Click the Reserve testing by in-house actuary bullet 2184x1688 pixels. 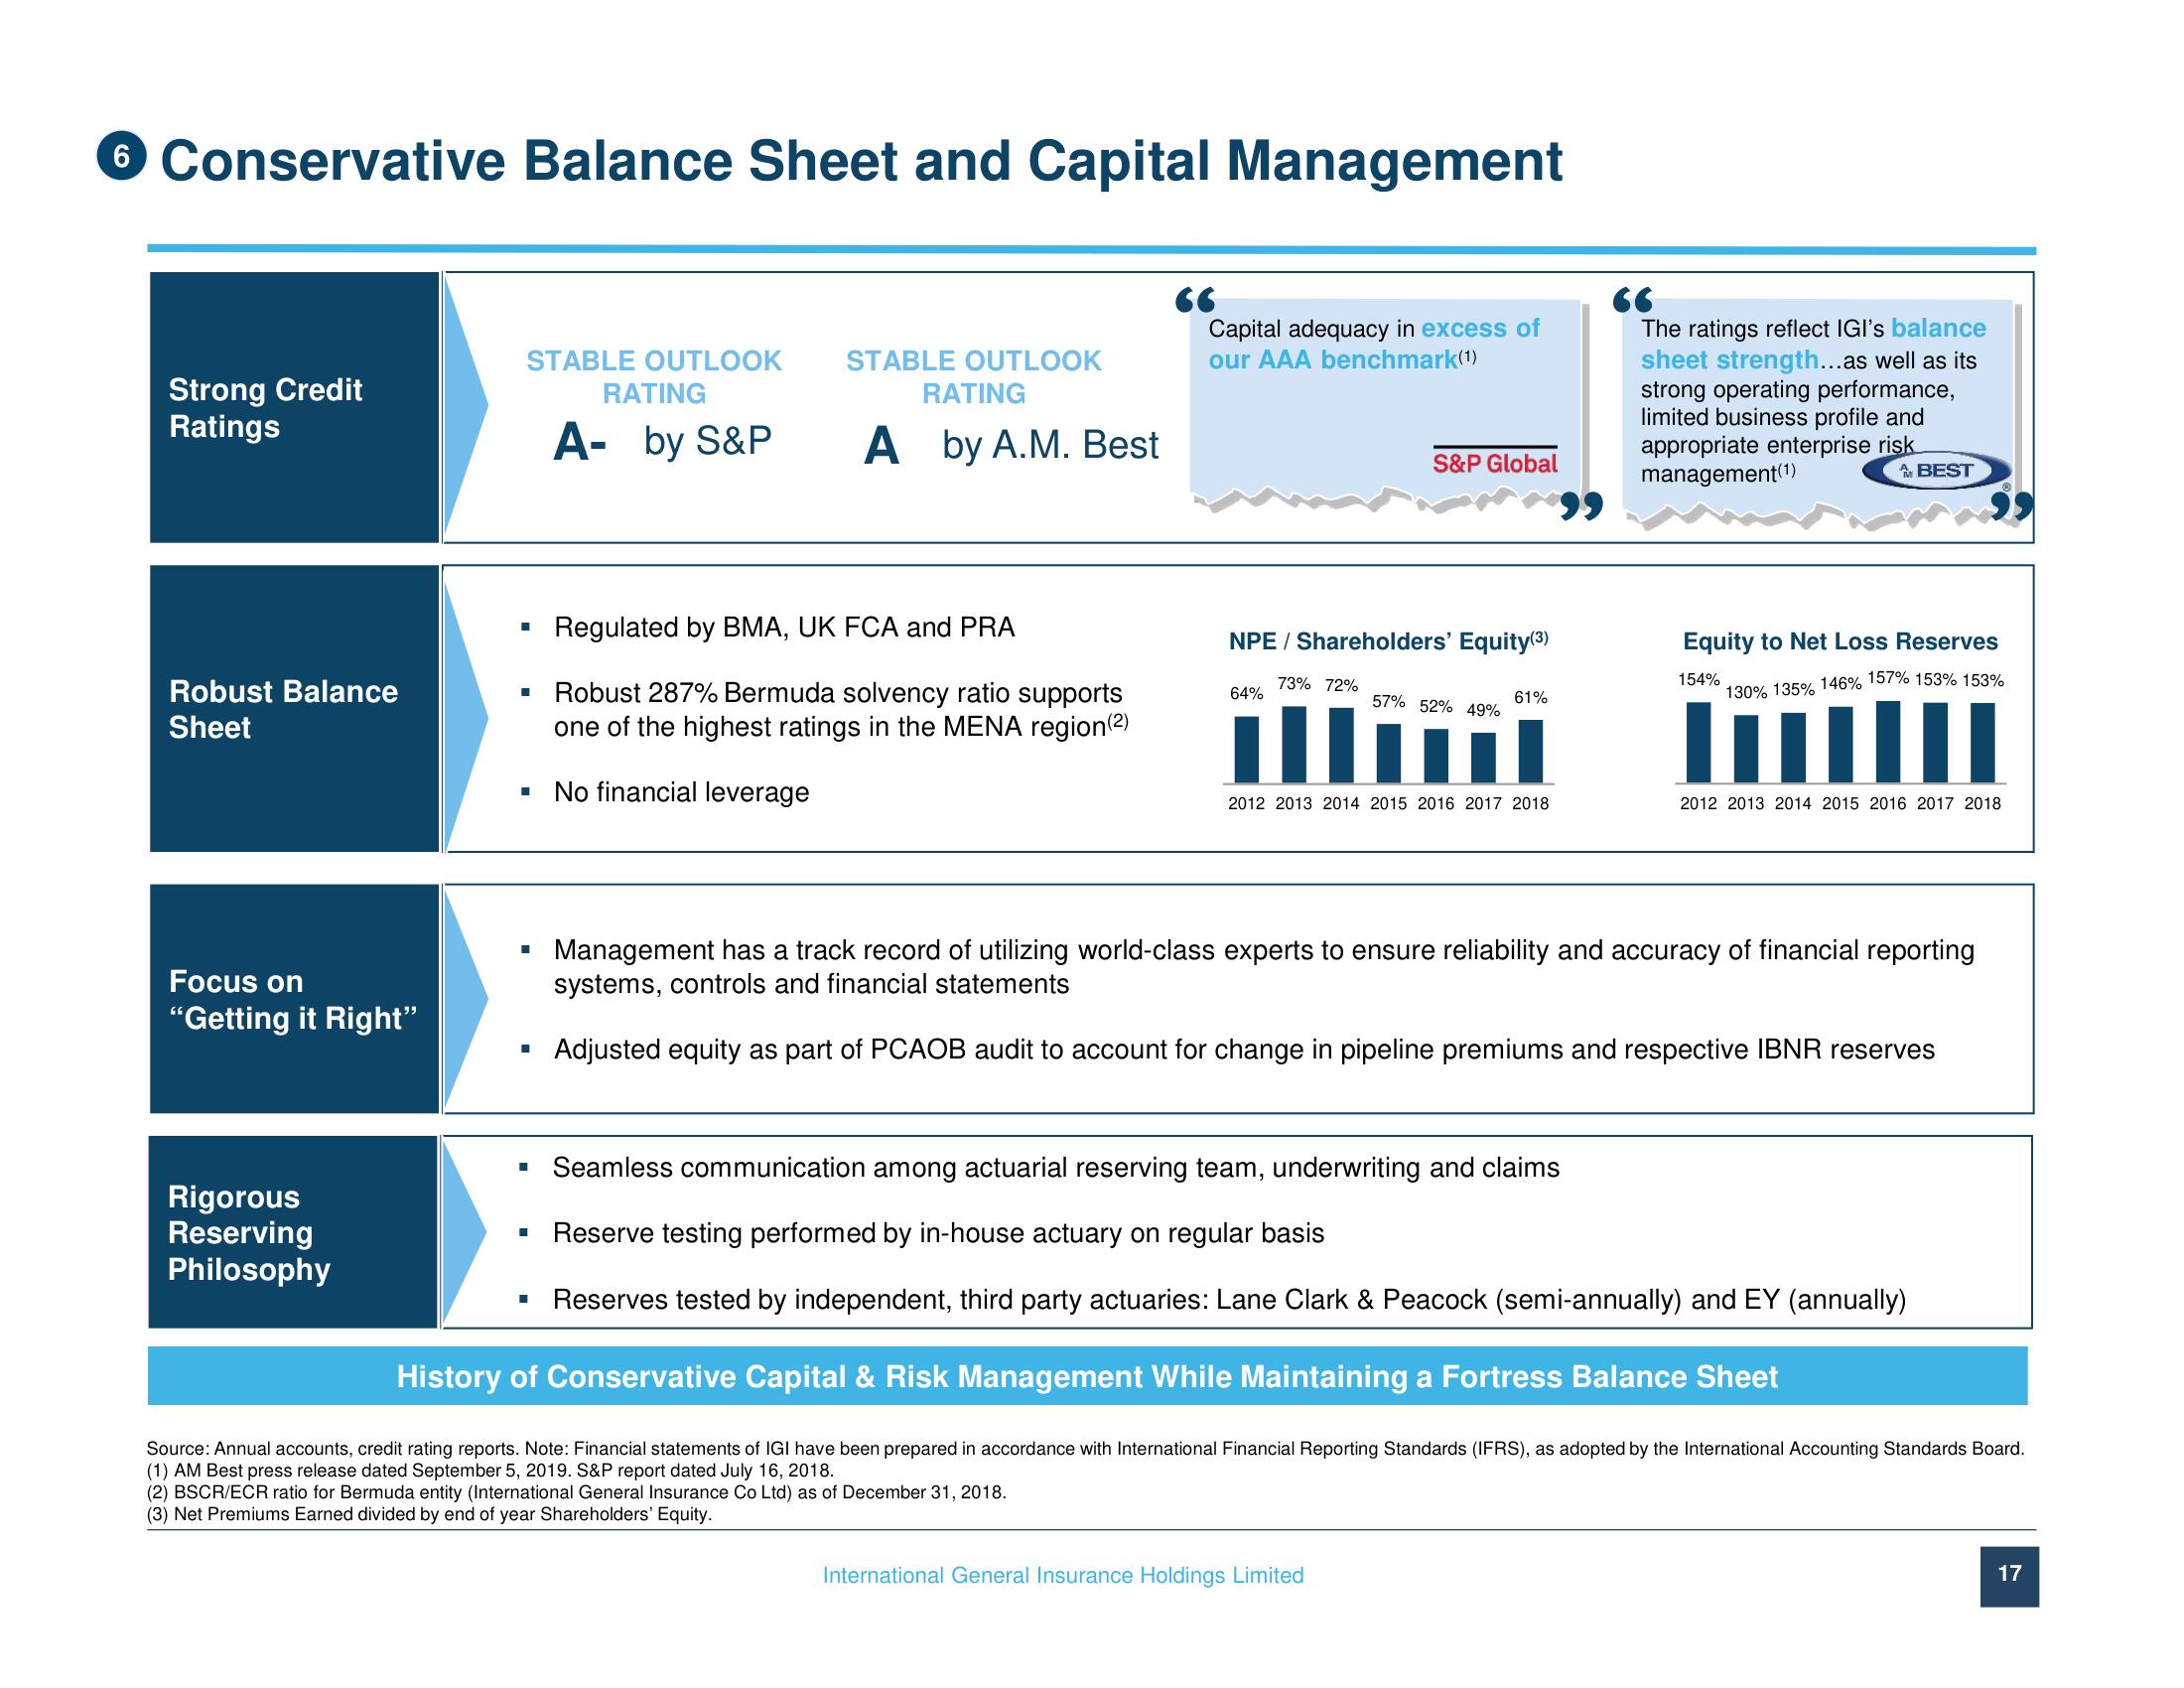pyautogui.click(x=938, y=1234)
